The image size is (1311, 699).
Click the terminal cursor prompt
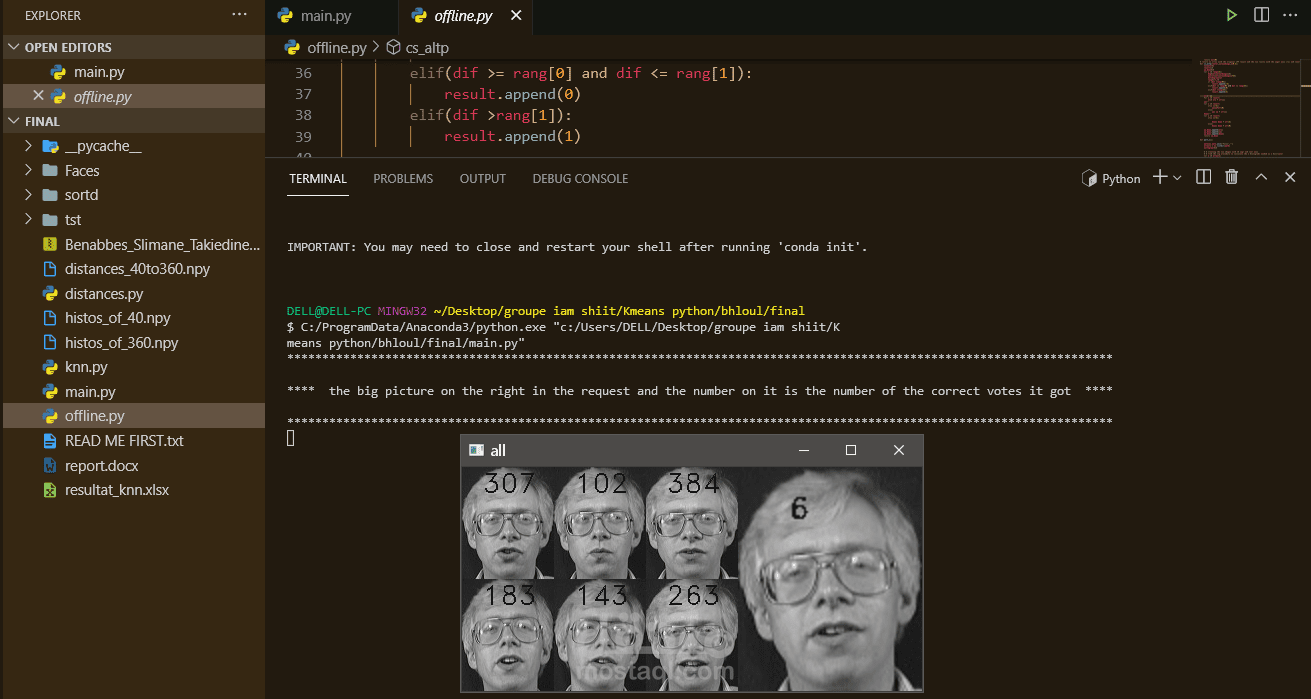pos(291,438)
